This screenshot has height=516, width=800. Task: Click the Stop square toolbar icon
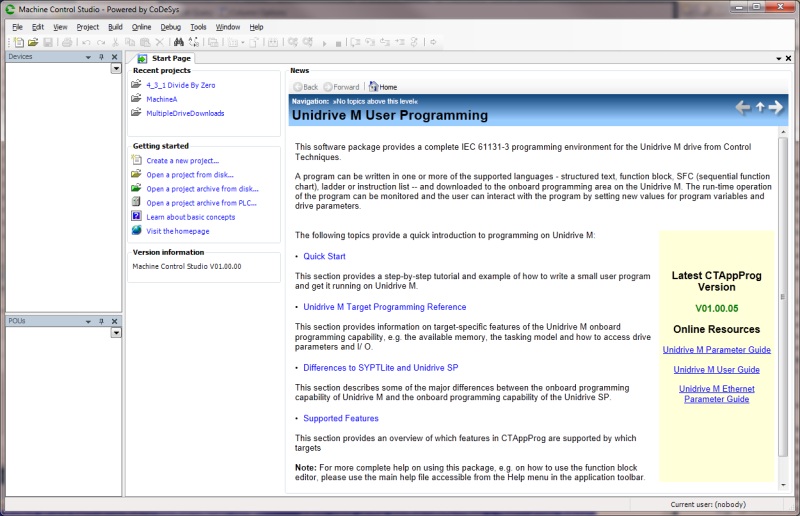pos(338,43)
